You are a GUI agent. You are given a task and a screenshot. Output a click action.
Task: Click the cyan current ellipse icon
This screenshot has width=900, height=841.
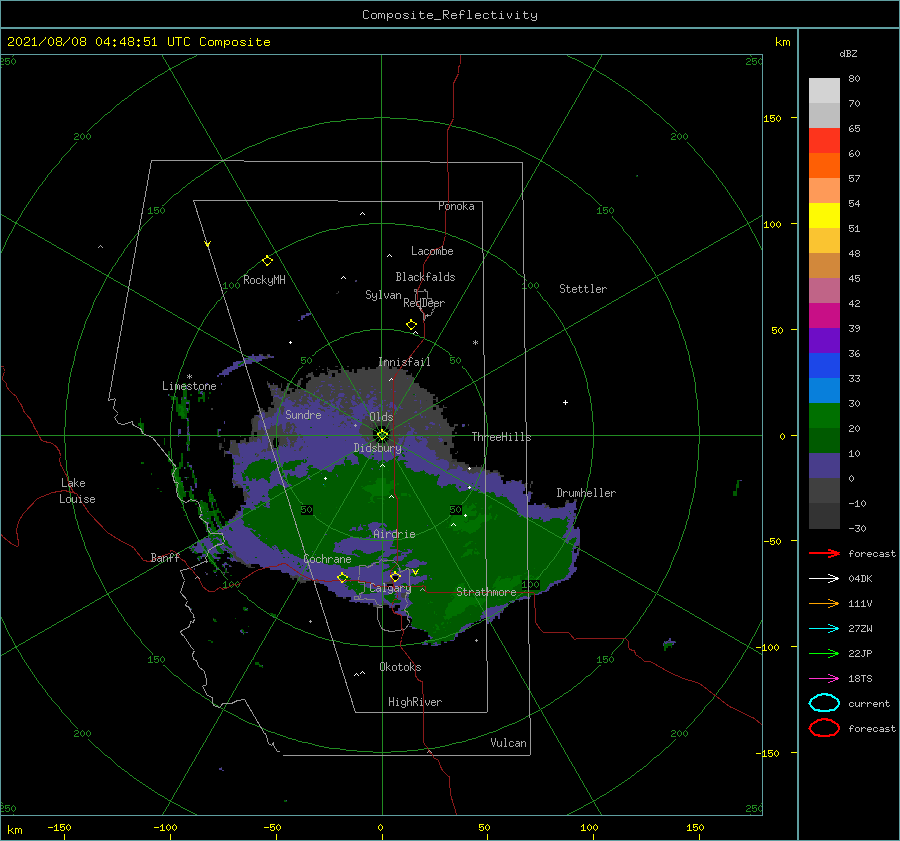(x=824, y=703)
